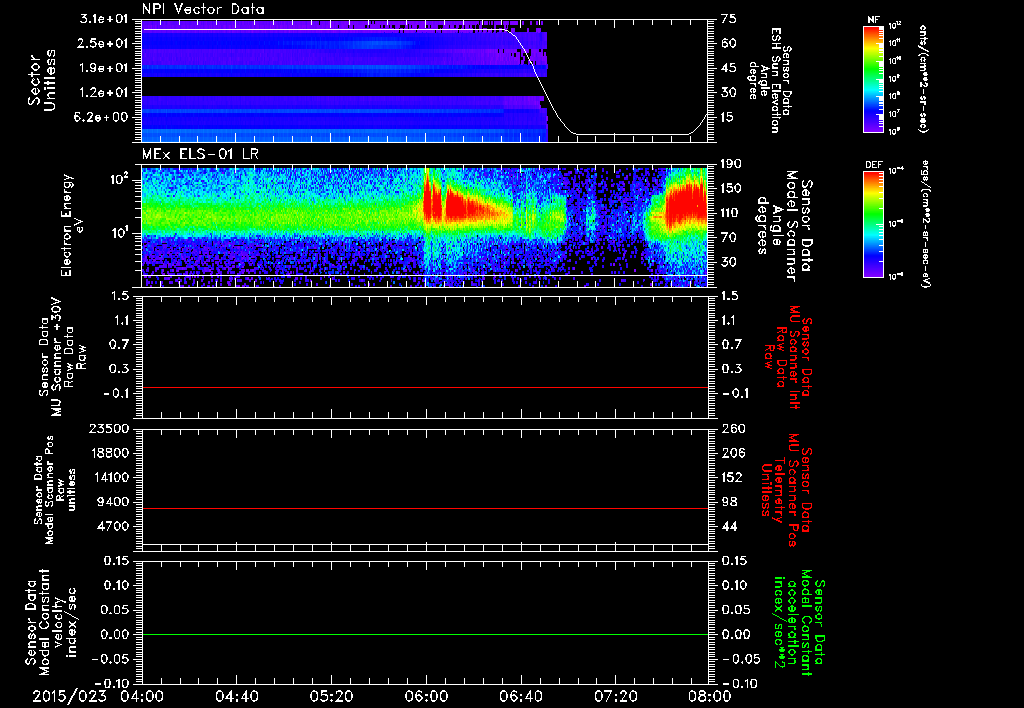The image size is (1024, 708).
Task: Click the 98 telemetry tick value
Action: point(729,502)
